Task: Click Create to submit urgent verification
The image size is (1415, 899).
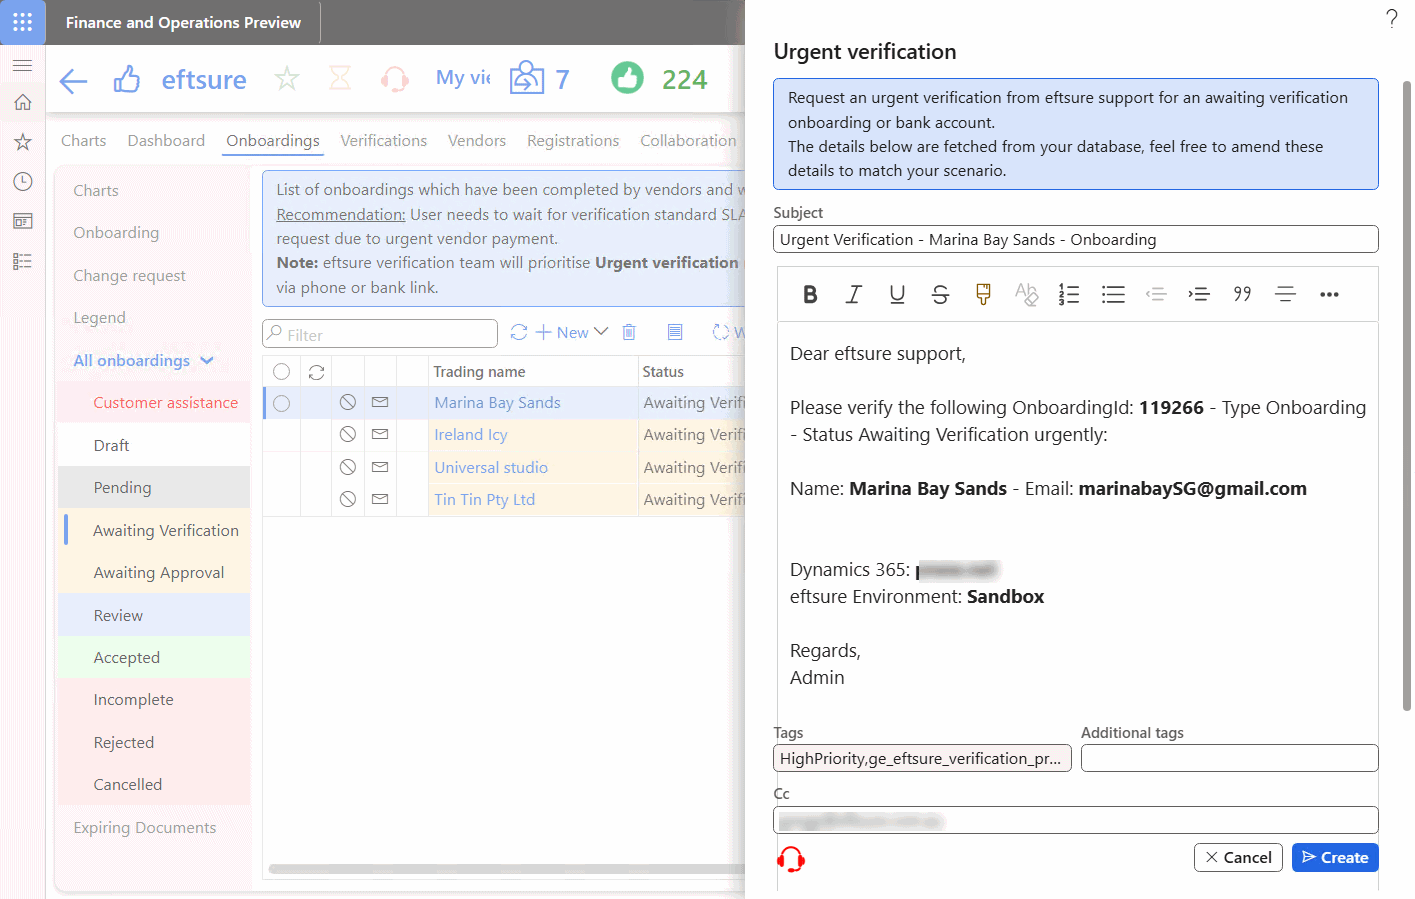Action: [x=1335, y=858]
